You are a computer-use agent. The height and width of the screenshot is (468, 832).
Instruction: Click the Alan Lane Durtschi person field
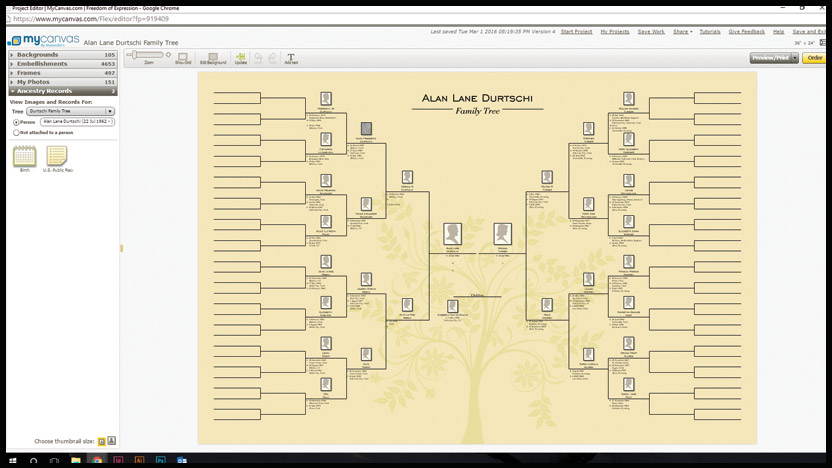tap(77, 122)
